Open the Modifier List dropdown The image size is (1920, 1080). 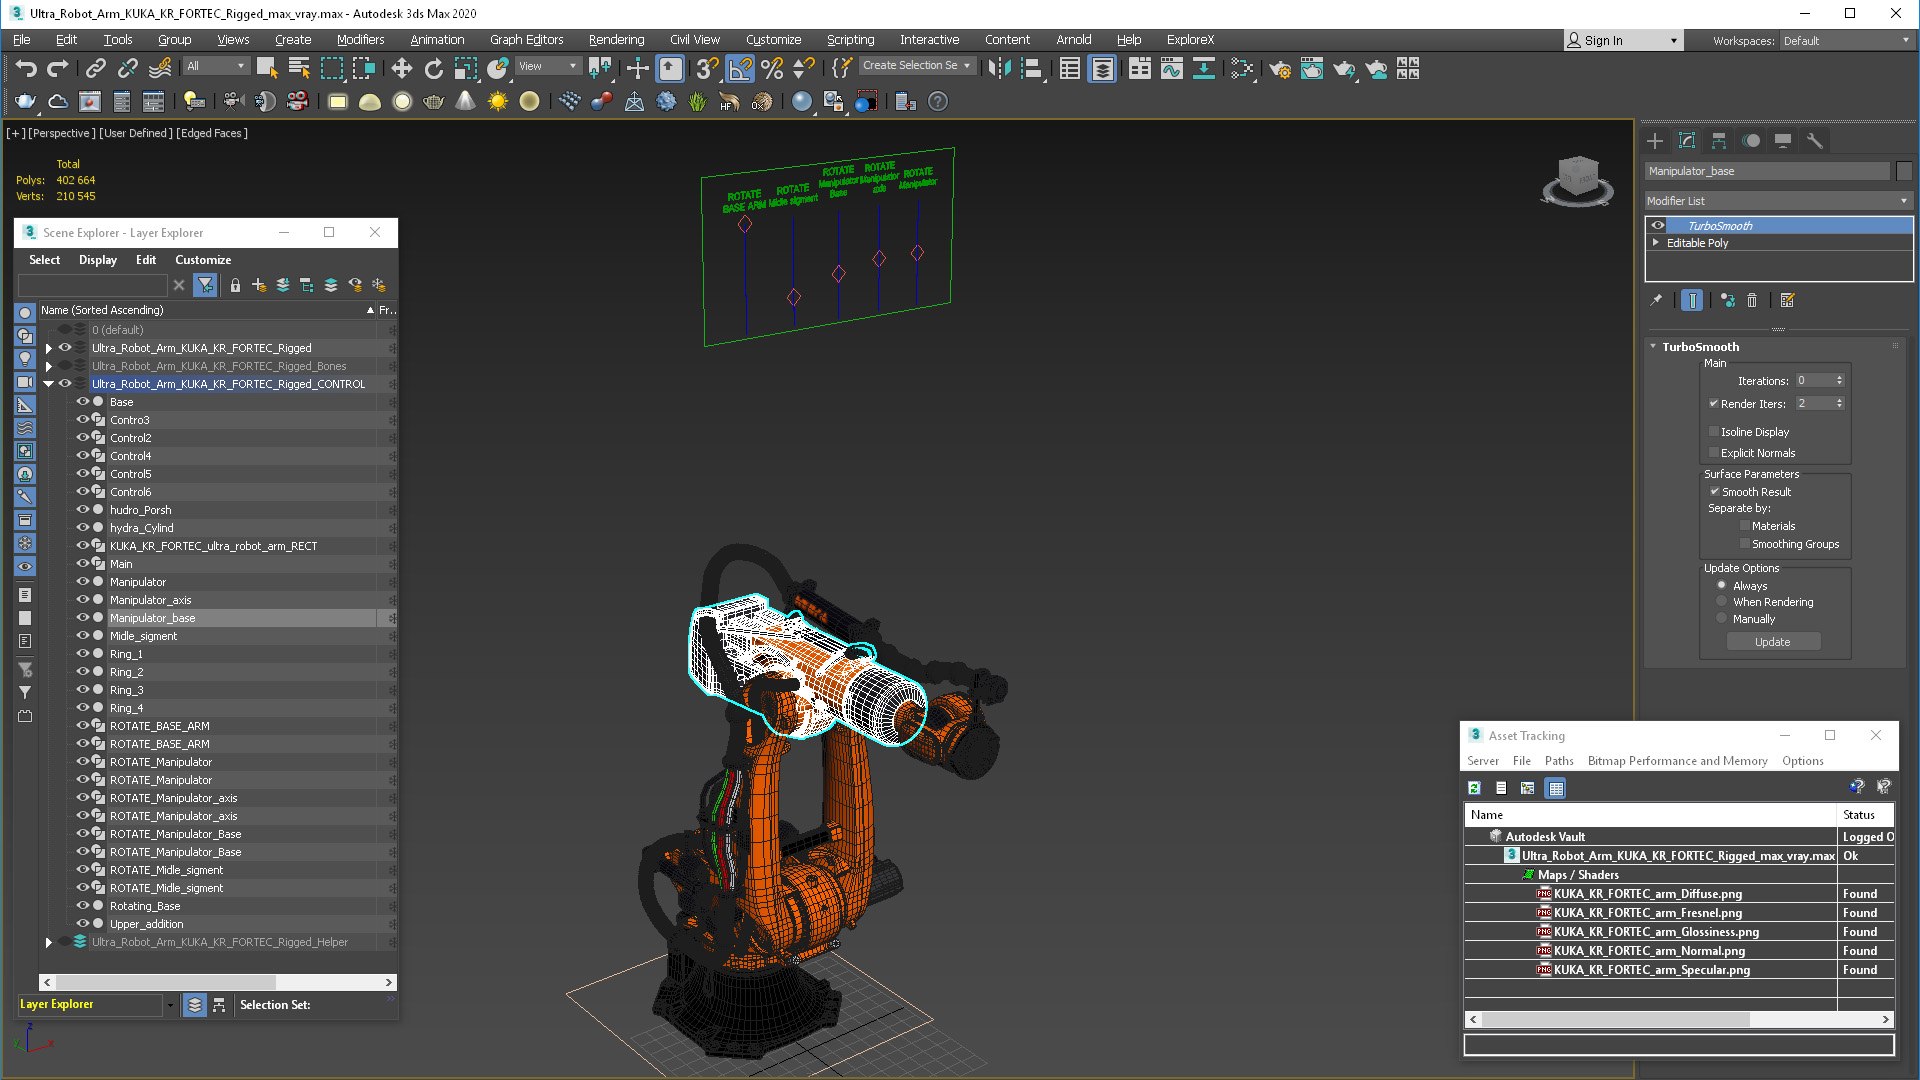point(1779,201)
